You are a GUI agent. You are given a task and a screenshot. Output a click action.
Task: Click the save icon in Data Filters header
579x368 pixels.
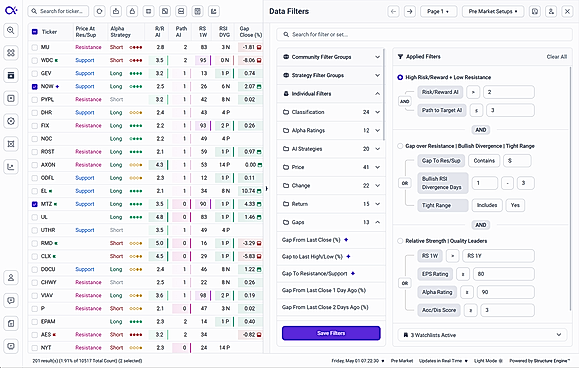click(535, 11)
